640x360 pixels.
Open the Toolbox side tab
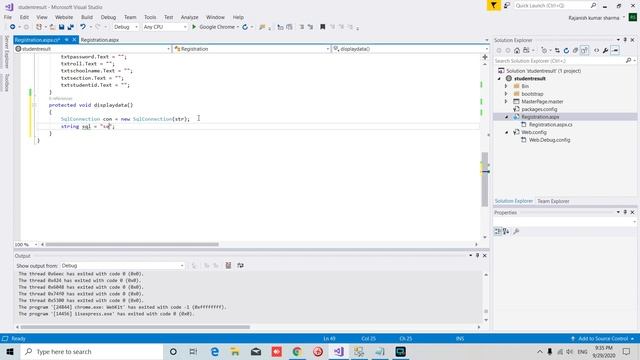pos(6,82)
